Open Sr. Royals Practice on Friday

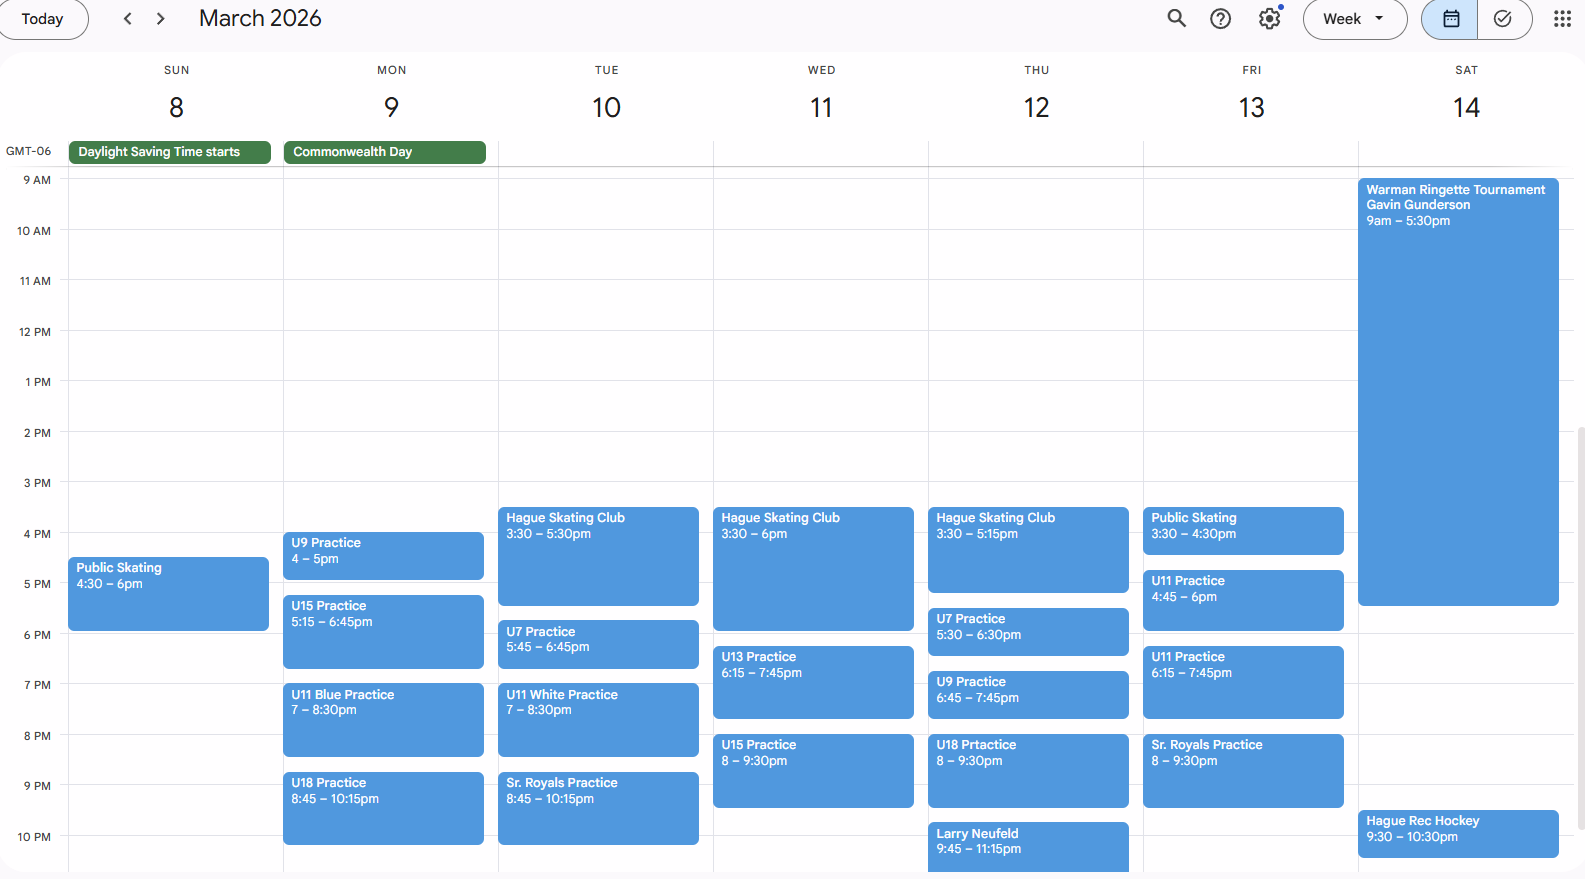coord(1242,770)
